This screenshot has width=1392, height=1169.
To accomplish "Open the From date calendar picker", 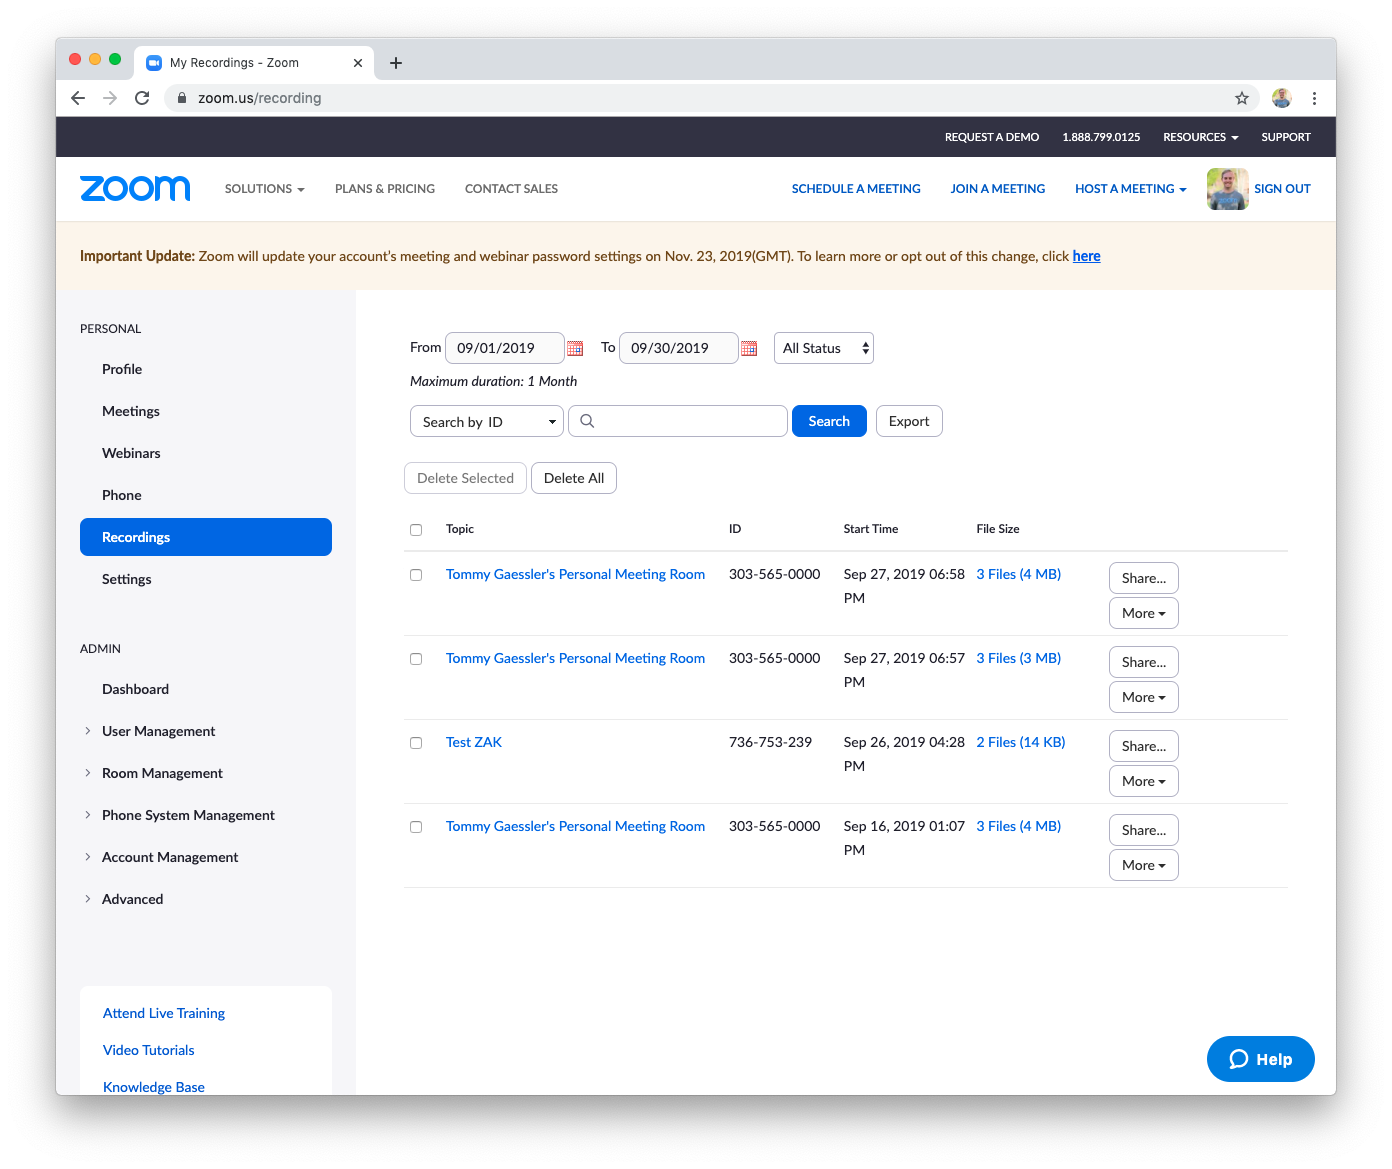I will [575, 348].
